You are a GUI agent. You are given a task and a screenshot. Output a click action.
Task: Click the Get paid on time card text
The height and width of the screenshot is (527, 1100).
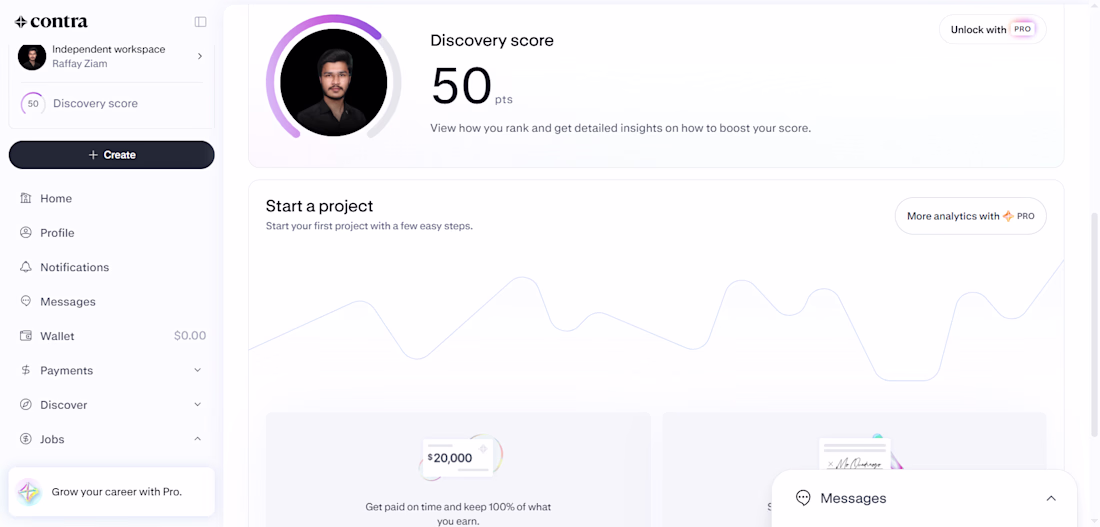[458, 514]
